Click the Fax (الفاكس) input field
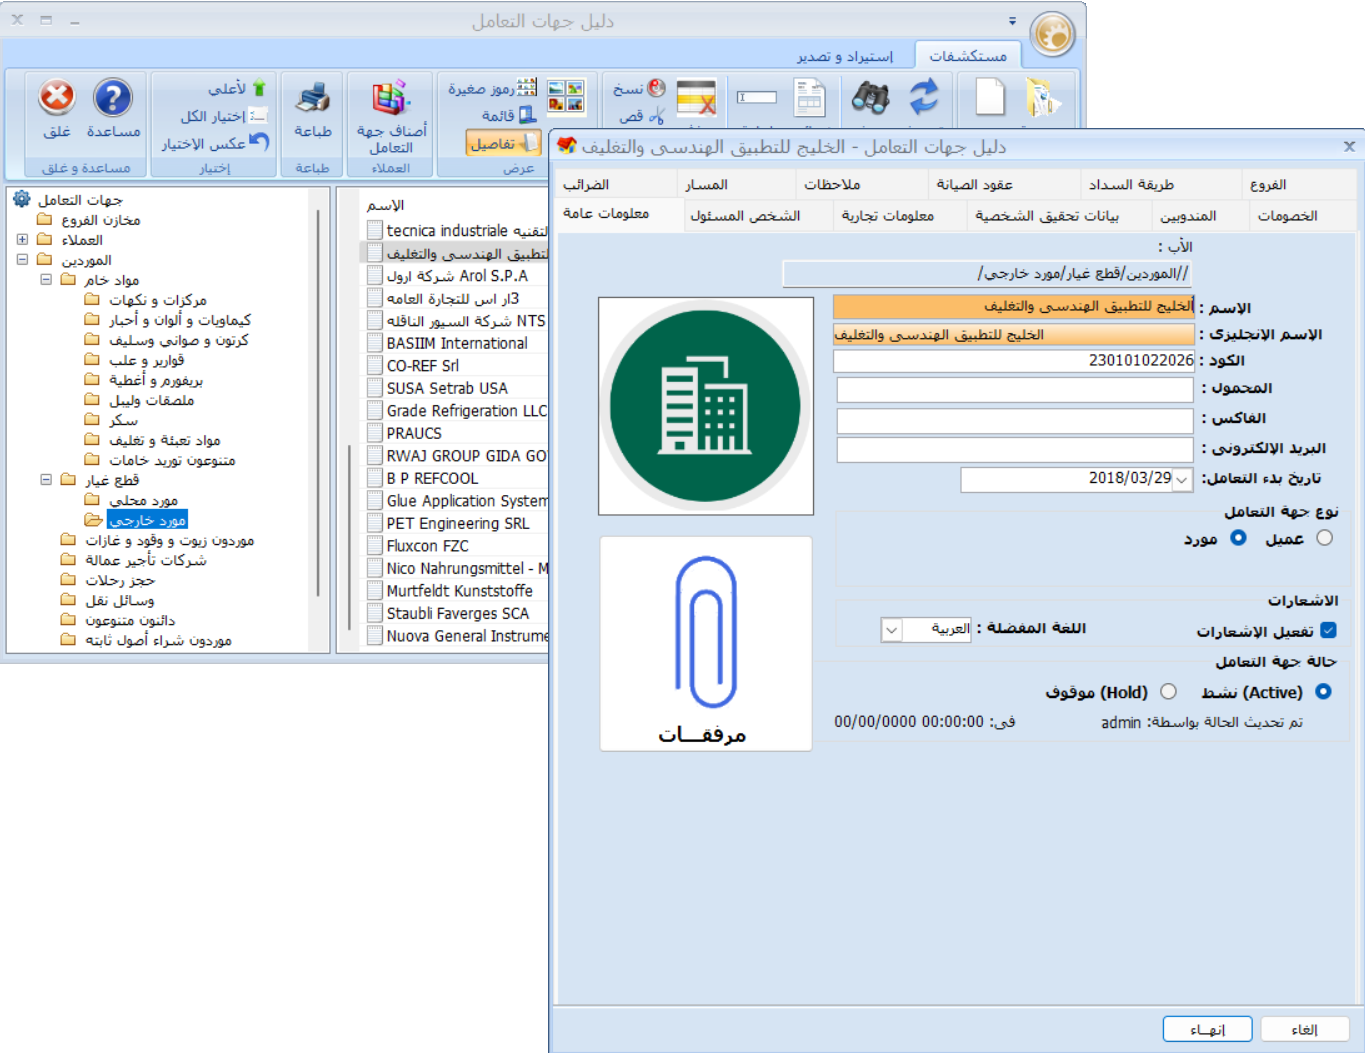This screenshot has width=1365, height=1053. point(1015,420)
